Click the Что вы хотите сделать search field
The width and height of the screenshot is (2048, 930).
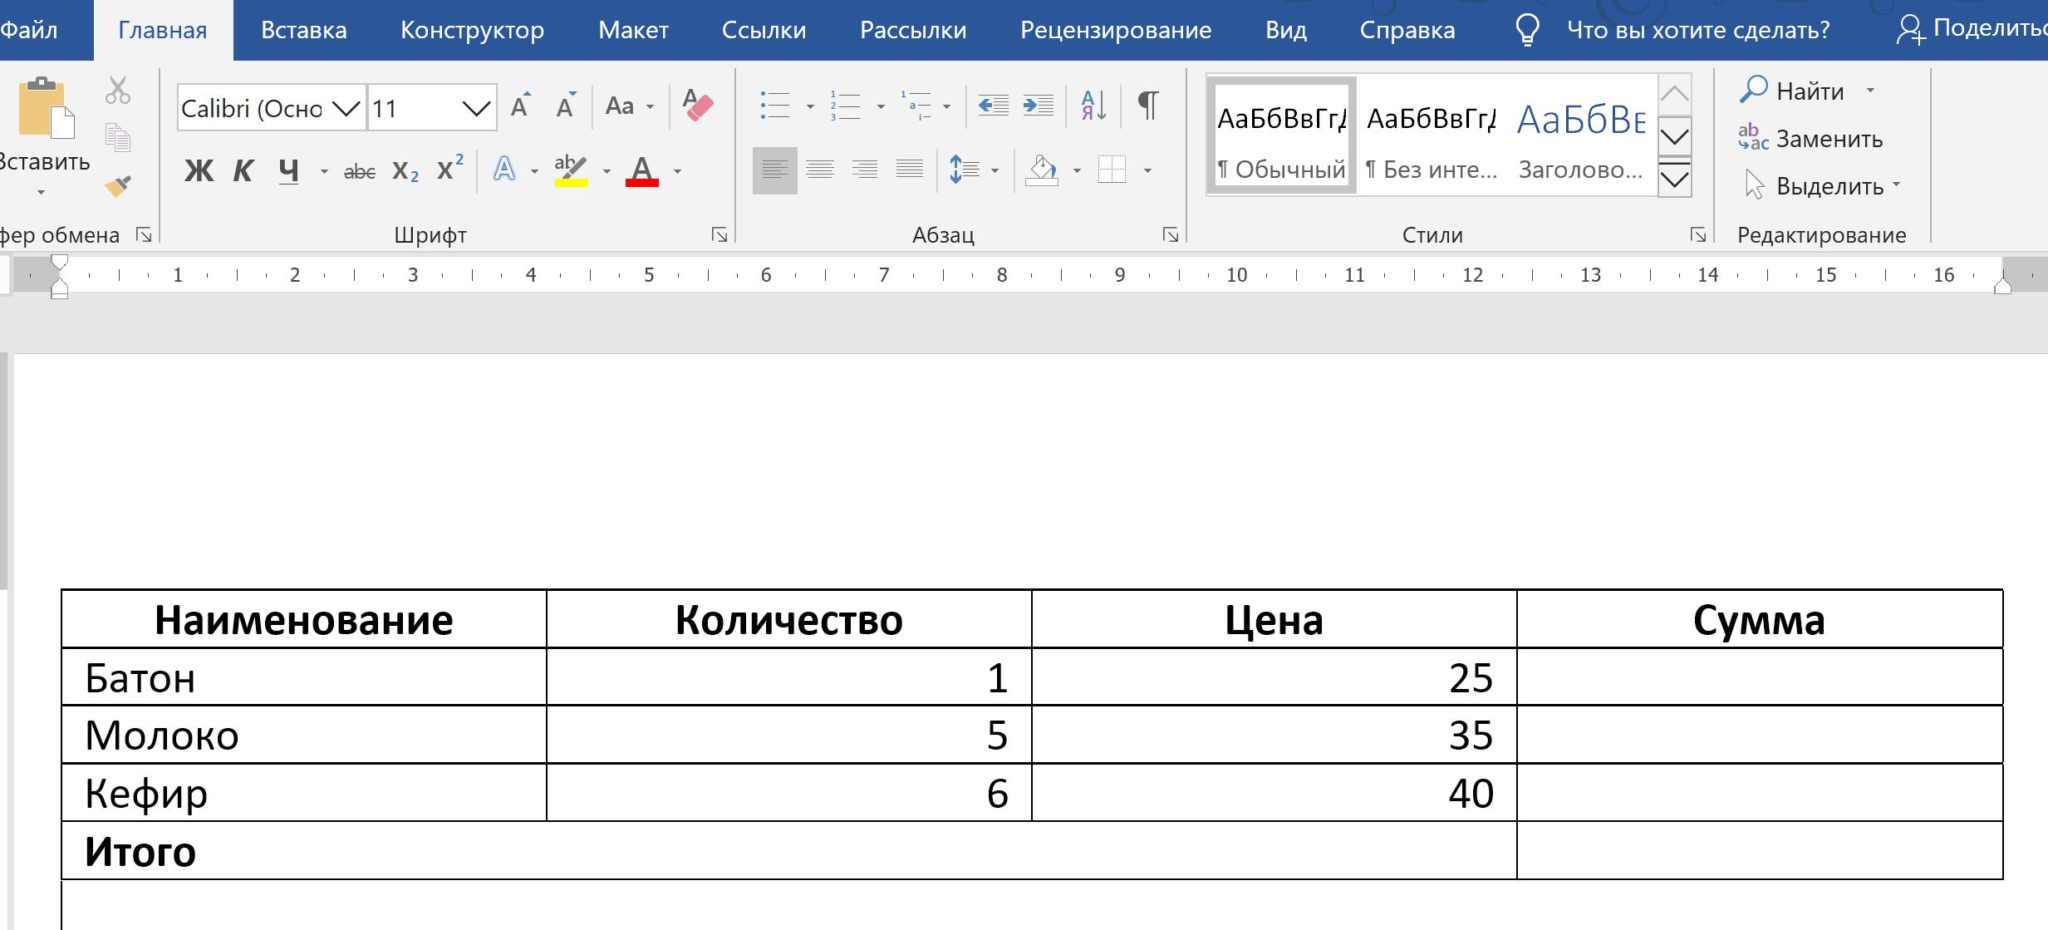tap(1697, 30)
